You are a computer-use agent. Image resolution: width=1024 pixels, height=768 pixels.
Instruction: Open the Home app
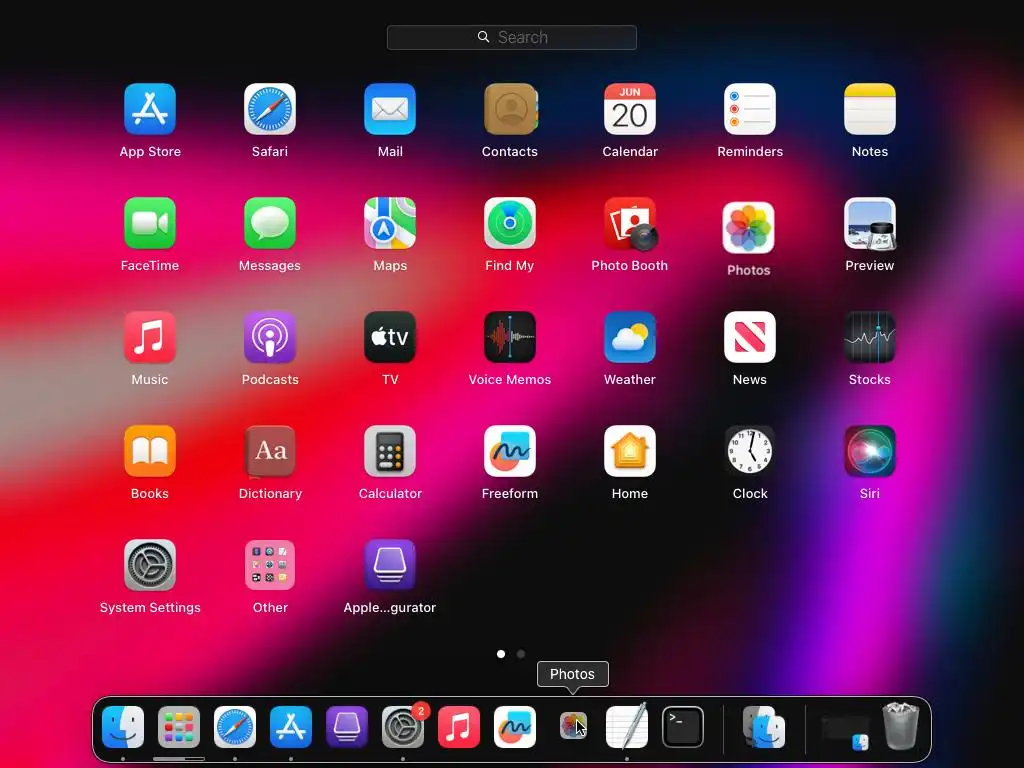630,451
